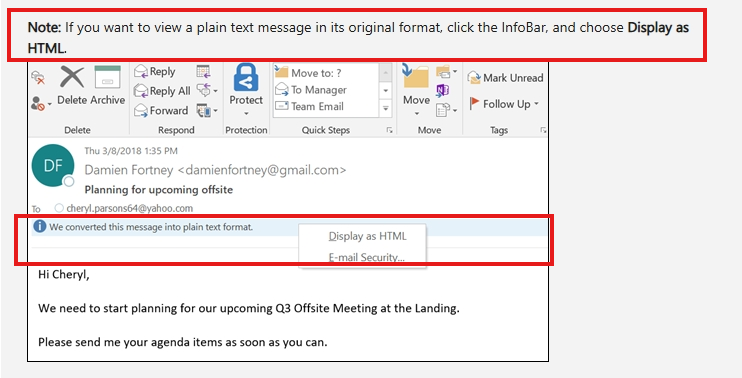
Task: Archive the current message
Action: [x=108, y=86]
